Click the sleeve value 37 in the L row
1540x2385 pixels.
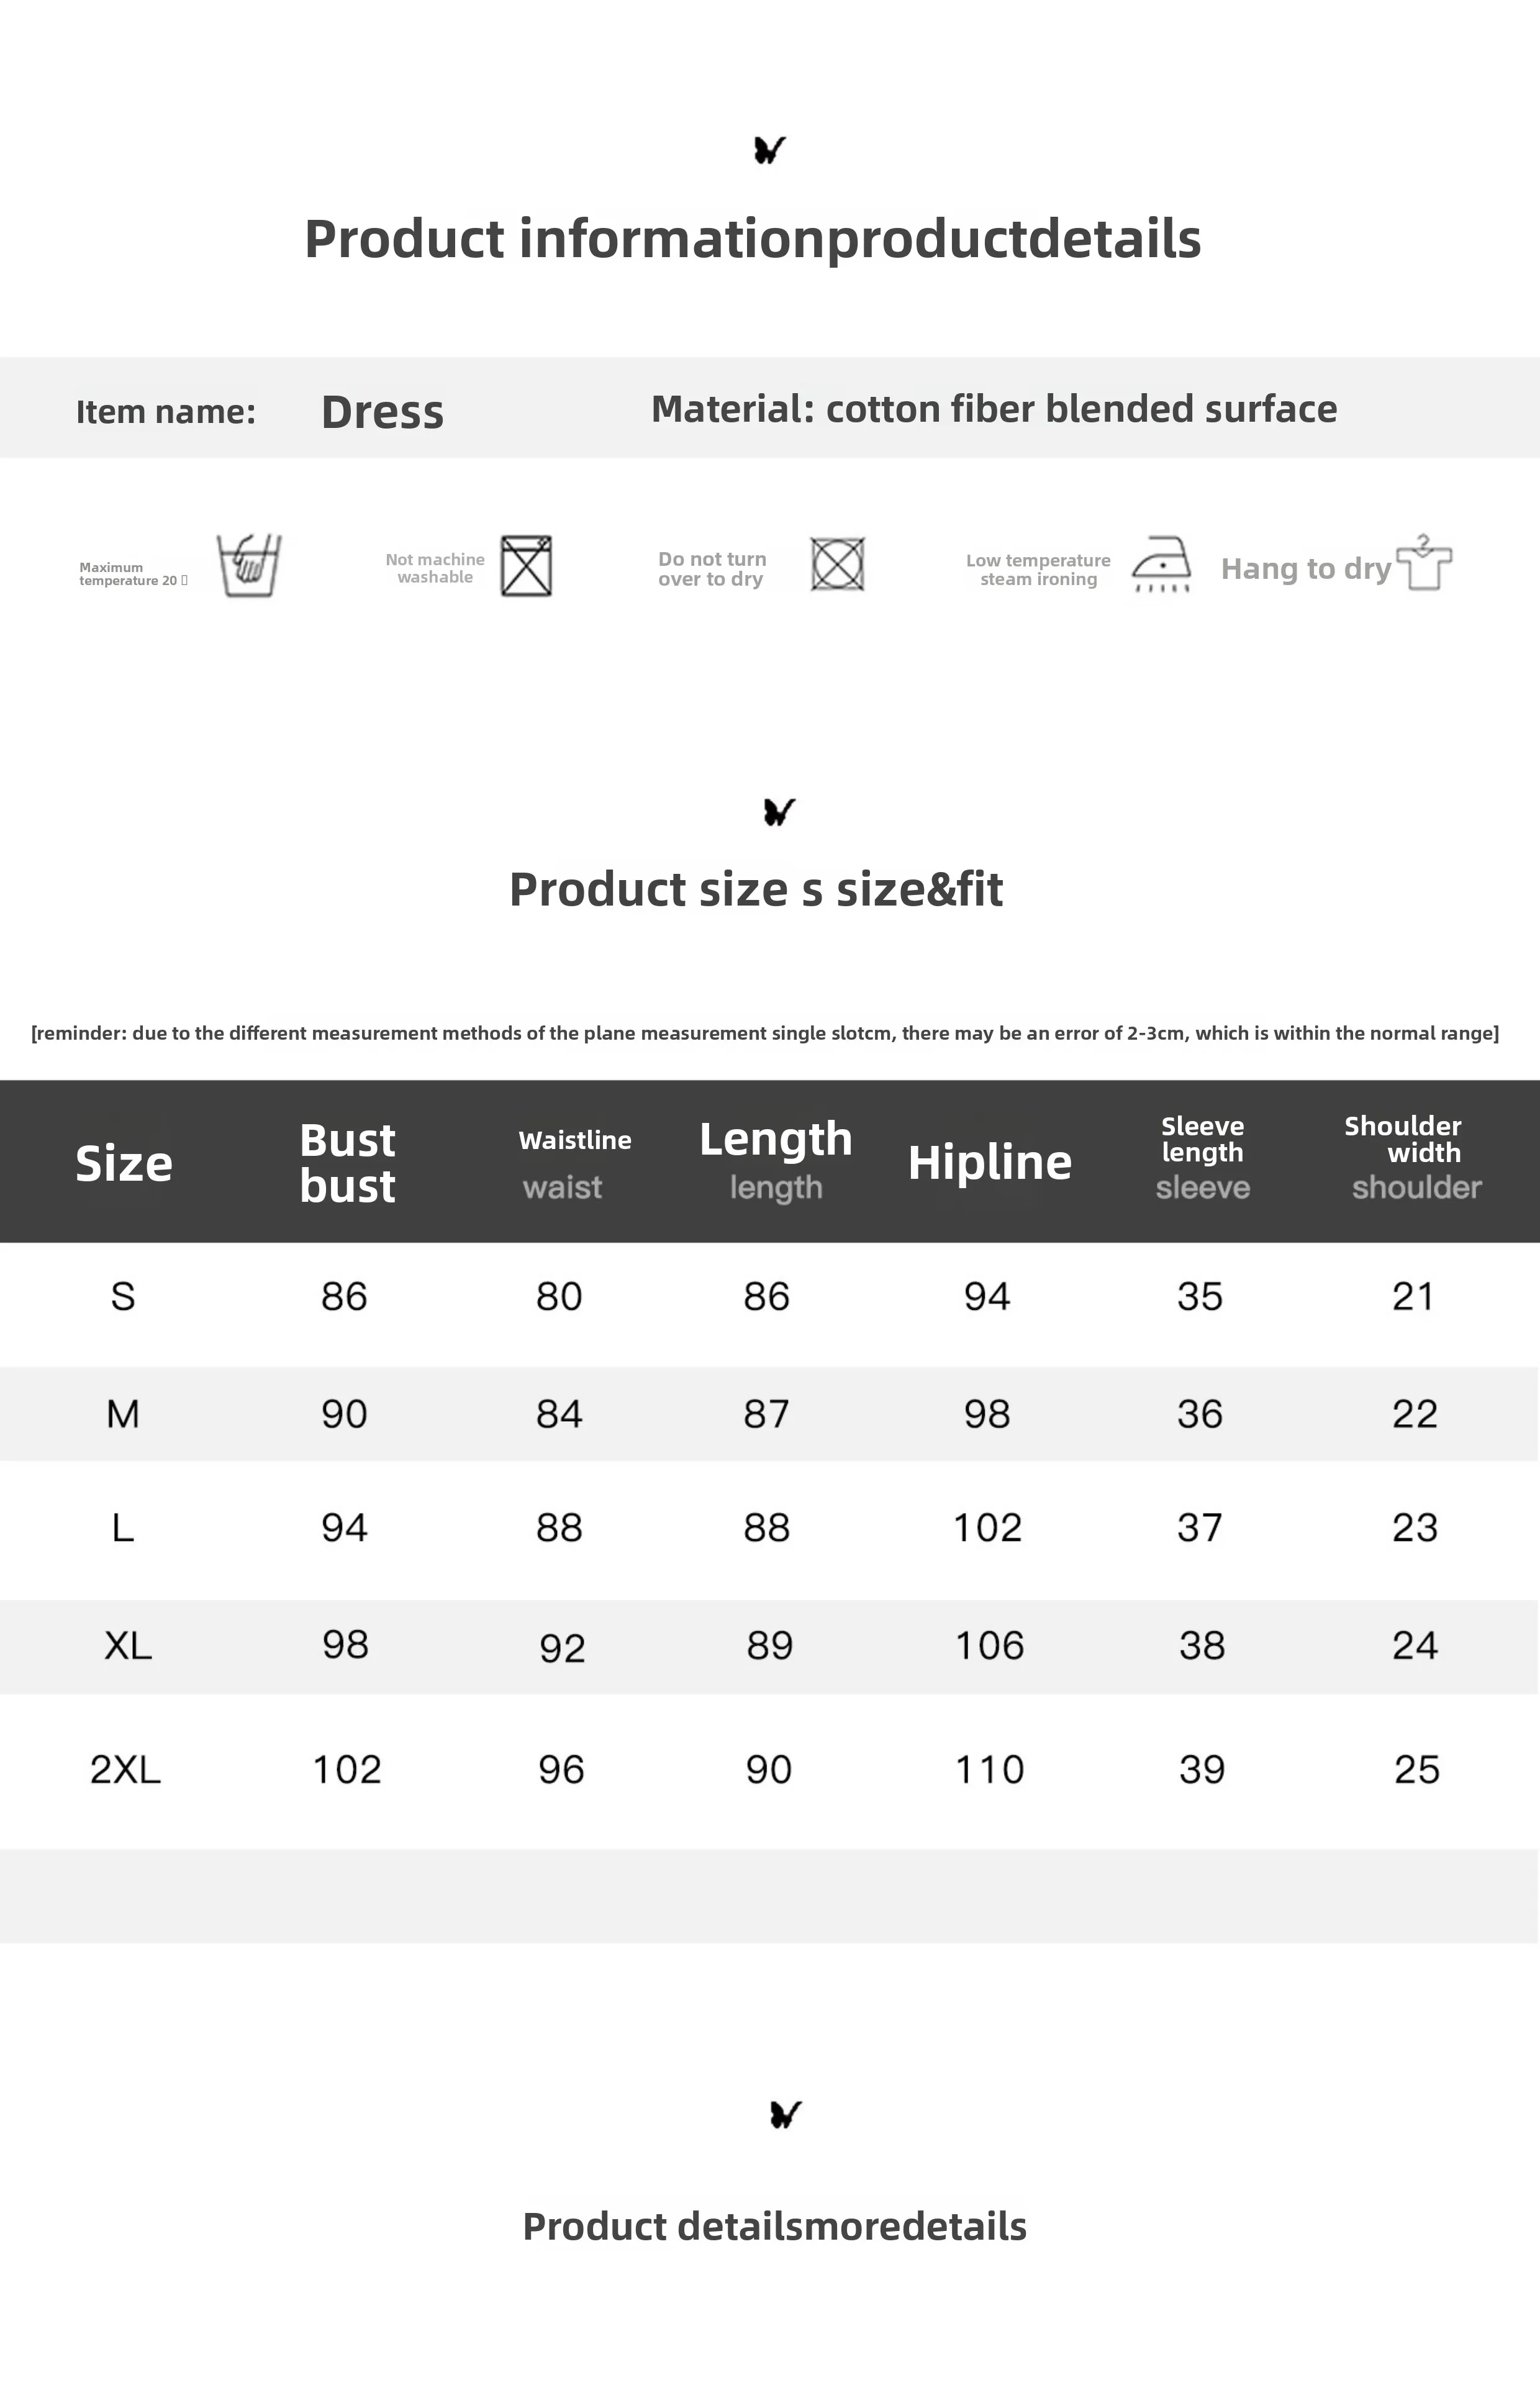click(x=1200, y=1527)
